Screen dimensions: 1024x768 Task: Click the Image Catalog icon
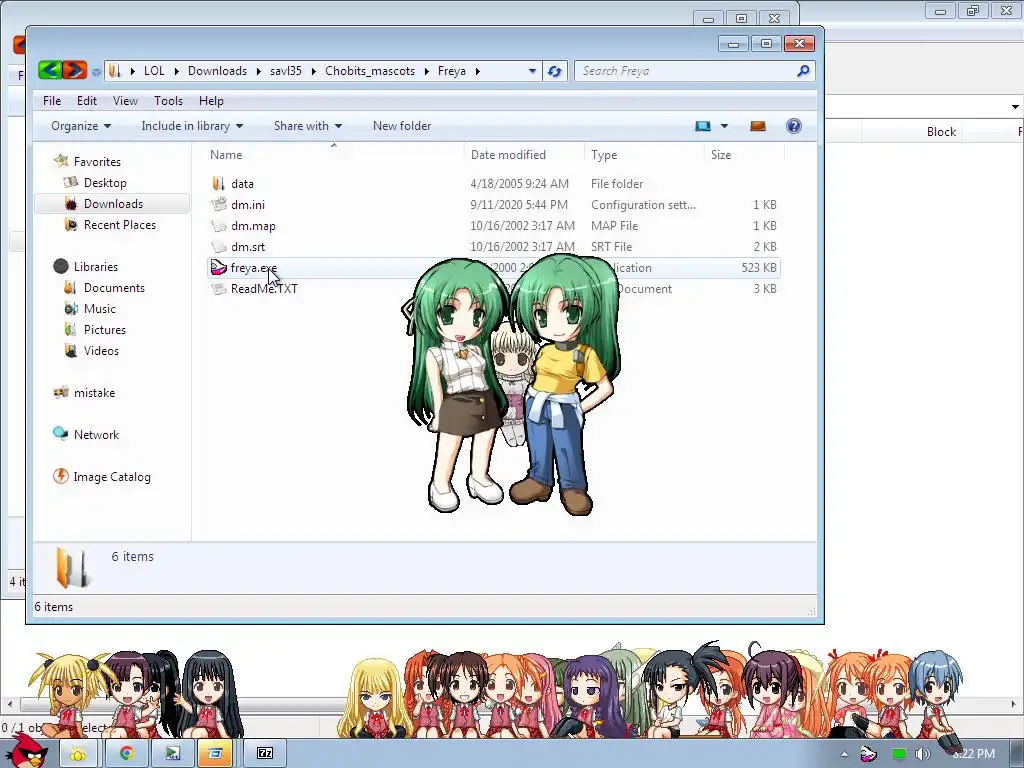pos(61,476)
